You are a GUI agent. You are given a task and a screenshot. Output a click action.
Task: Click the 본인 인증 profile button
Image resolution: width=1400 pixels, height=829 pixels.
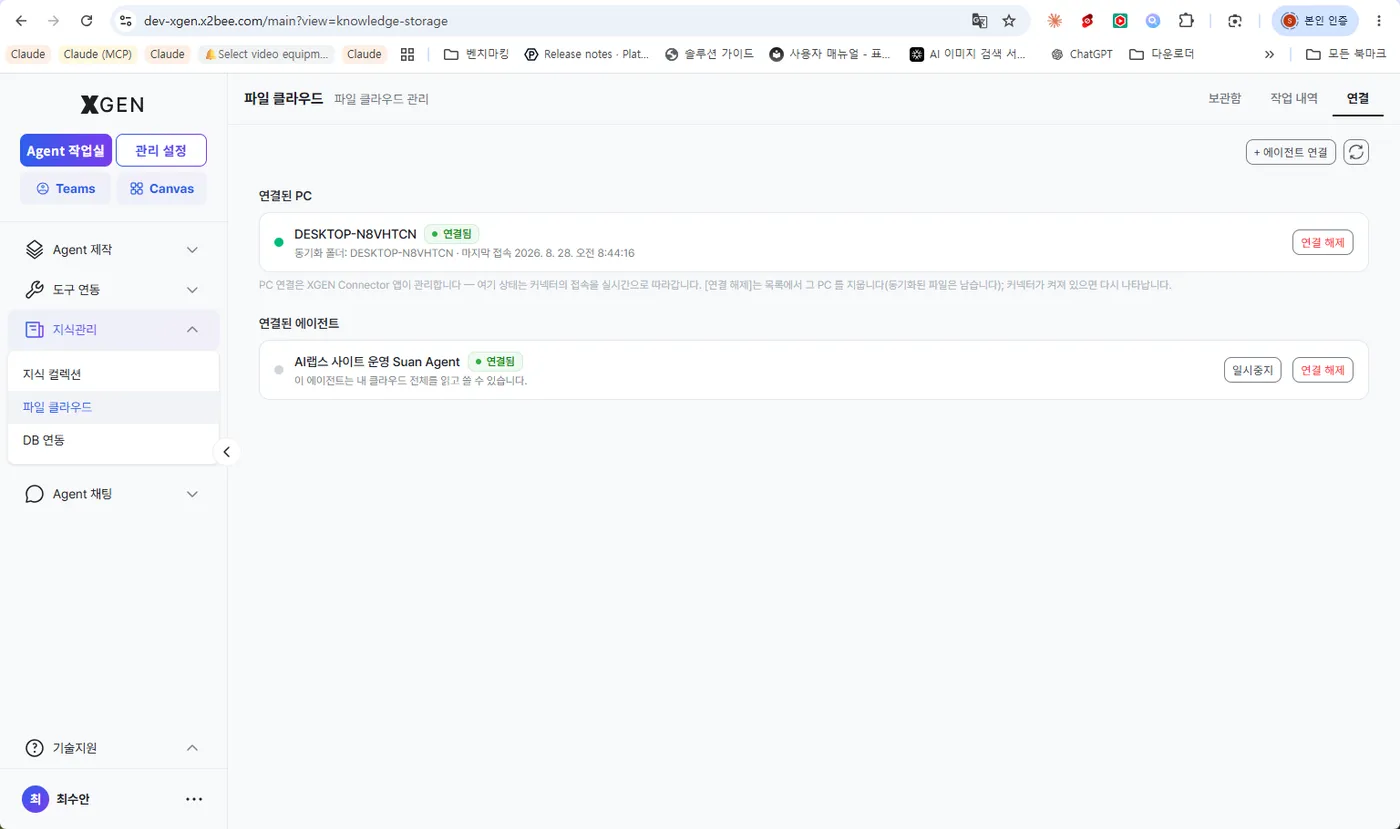click(1315, 20)
